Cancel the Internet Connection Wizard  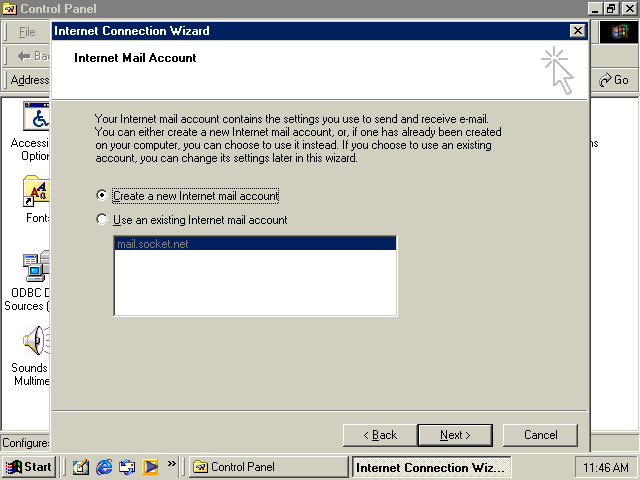(x=540, y=435)
